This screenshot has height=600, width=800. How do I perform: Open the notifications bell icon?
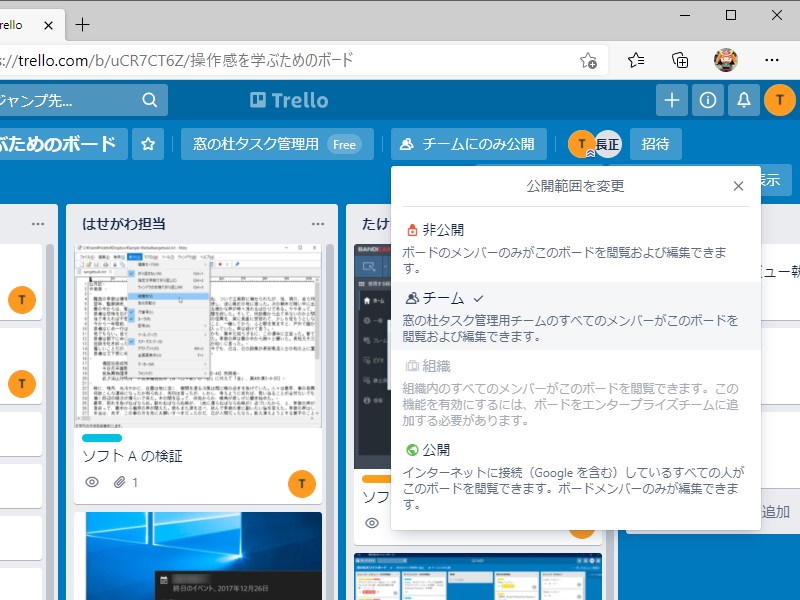(x=743, y=100)
